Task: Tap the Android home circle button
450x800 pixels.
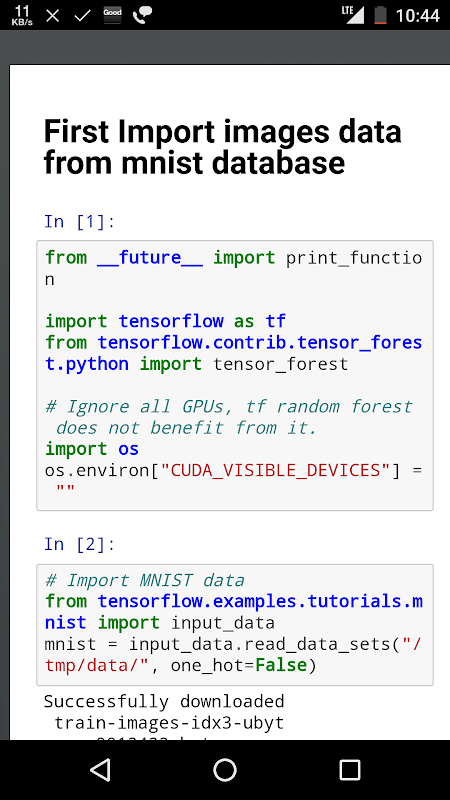Action: point(225,770)
